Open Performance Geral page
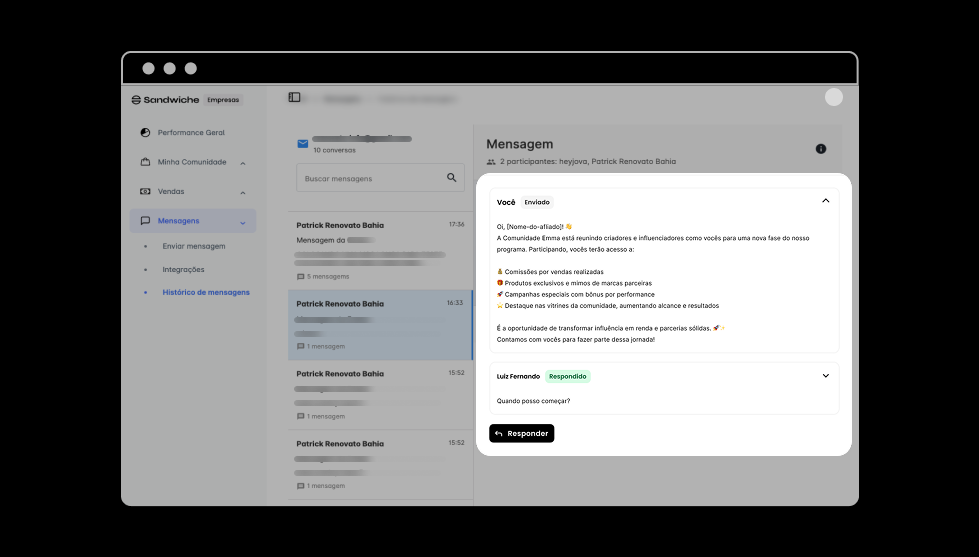This screenshot has height=557, width=979. 192,132
